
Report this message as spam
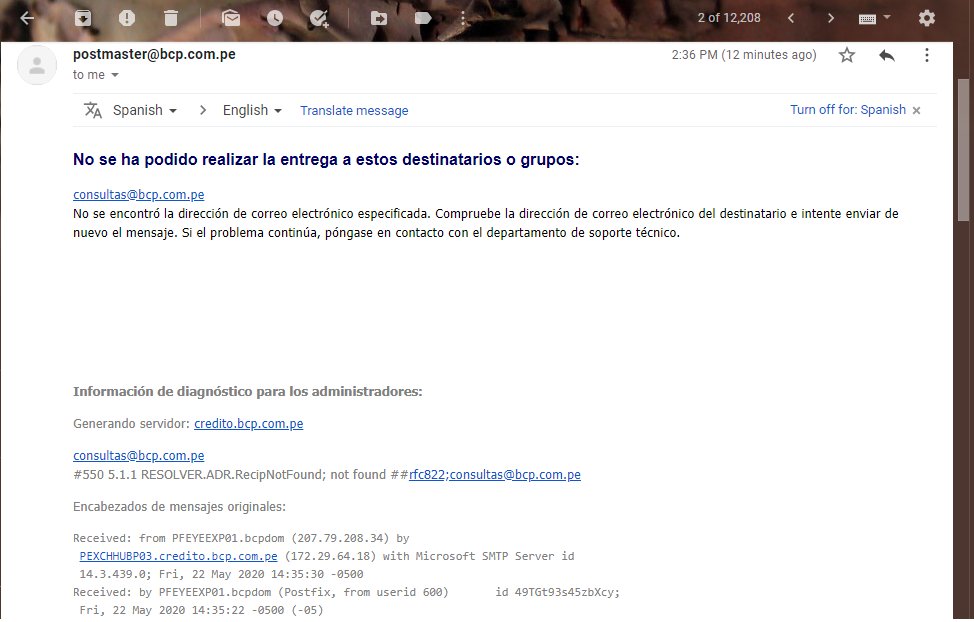[x=127, y=18]
